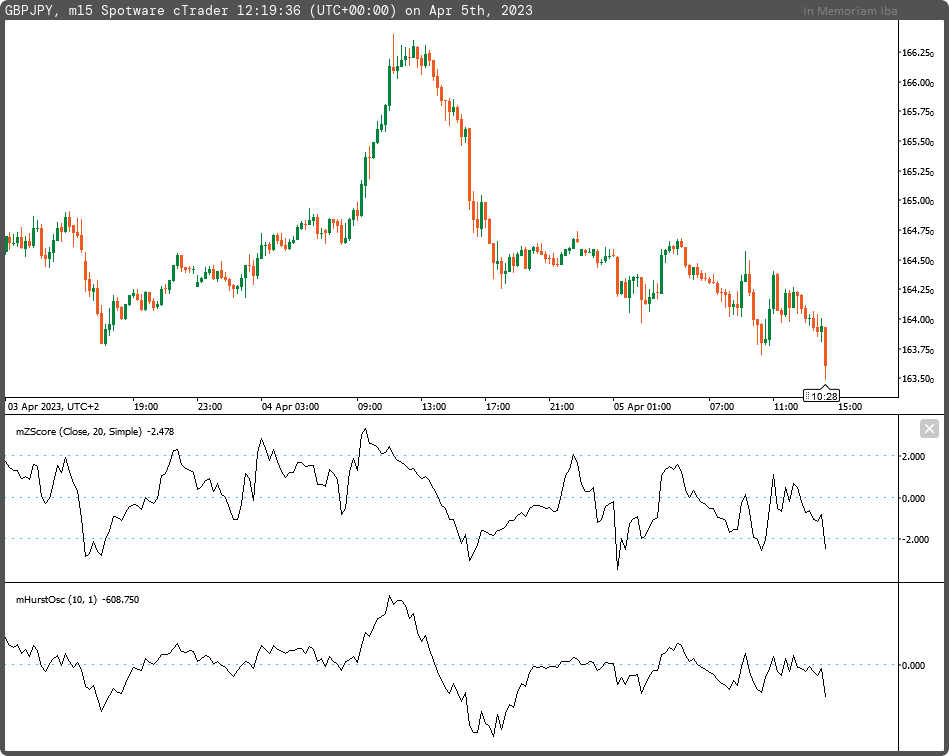Click the 163.50 price axis label
This screenshot has width=949, height=756.
[x=917, y=379]
